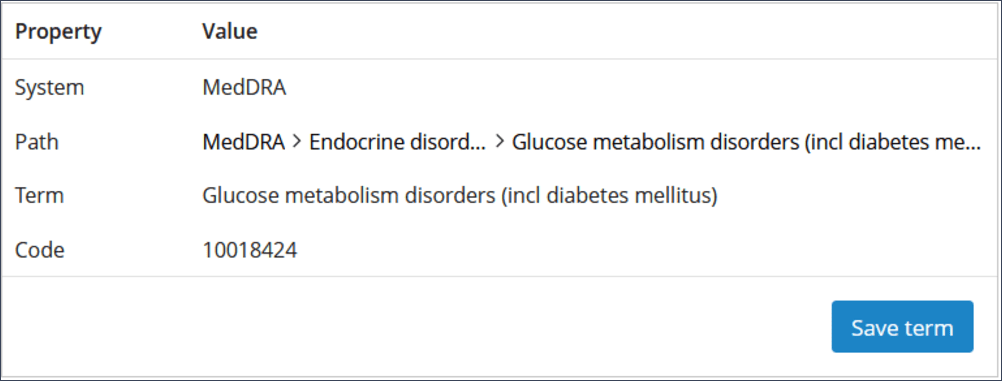This screenshot has width=1002, height=381.
Task: Click the chevron right after MedDRA breadcrumb
Action: click(297, 142)
